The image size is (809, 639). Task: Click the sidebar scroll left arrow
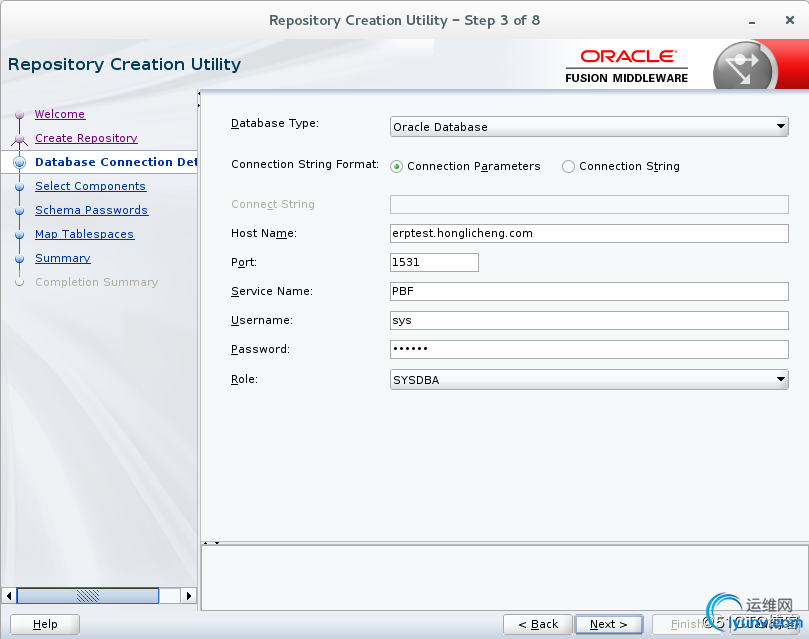[10, 596]
